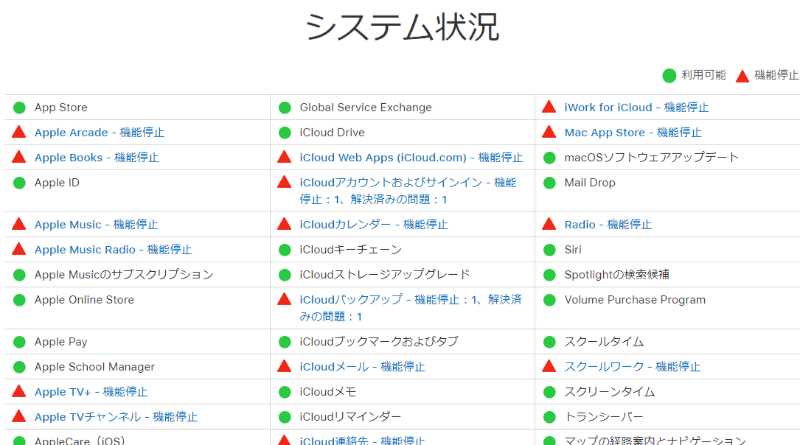Click the Apple School Manager text
Image resolution: width=800 pixels, height=445 pixels.
[94, 367]
